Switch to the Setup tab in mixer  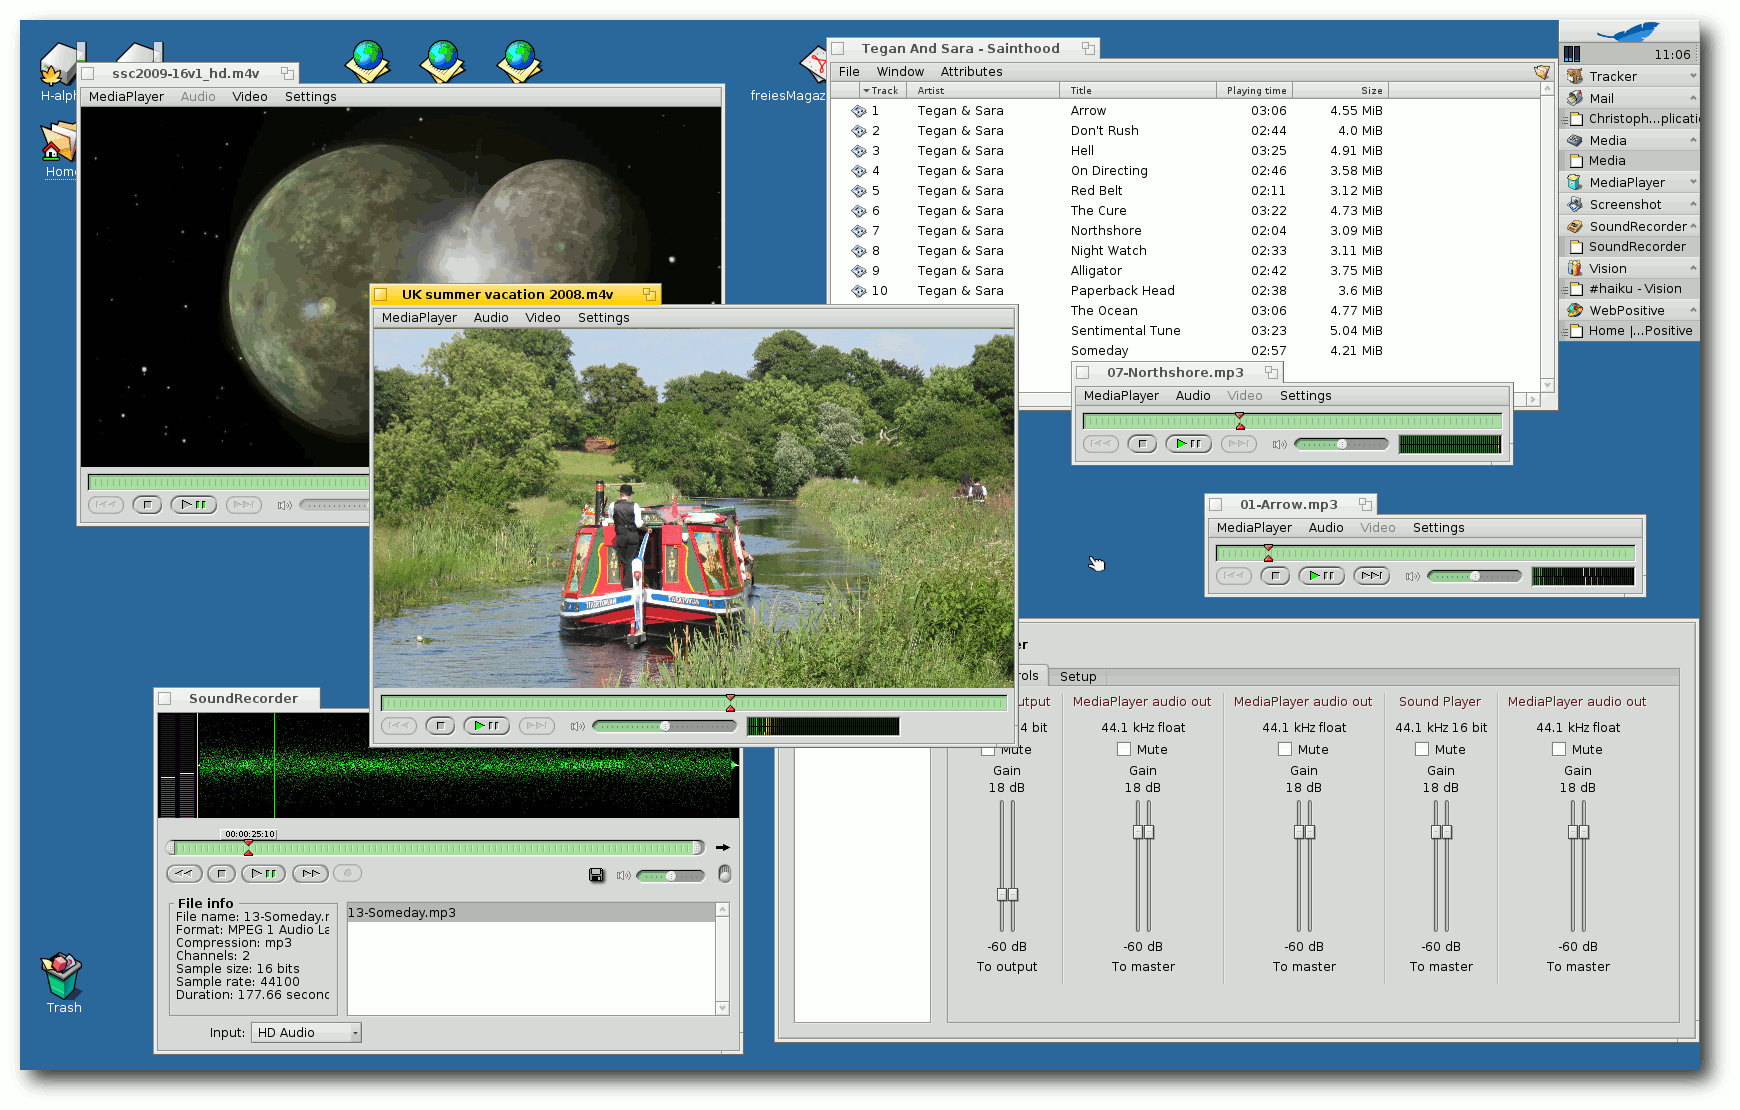pyautogui.click(x=1077, y=677)
